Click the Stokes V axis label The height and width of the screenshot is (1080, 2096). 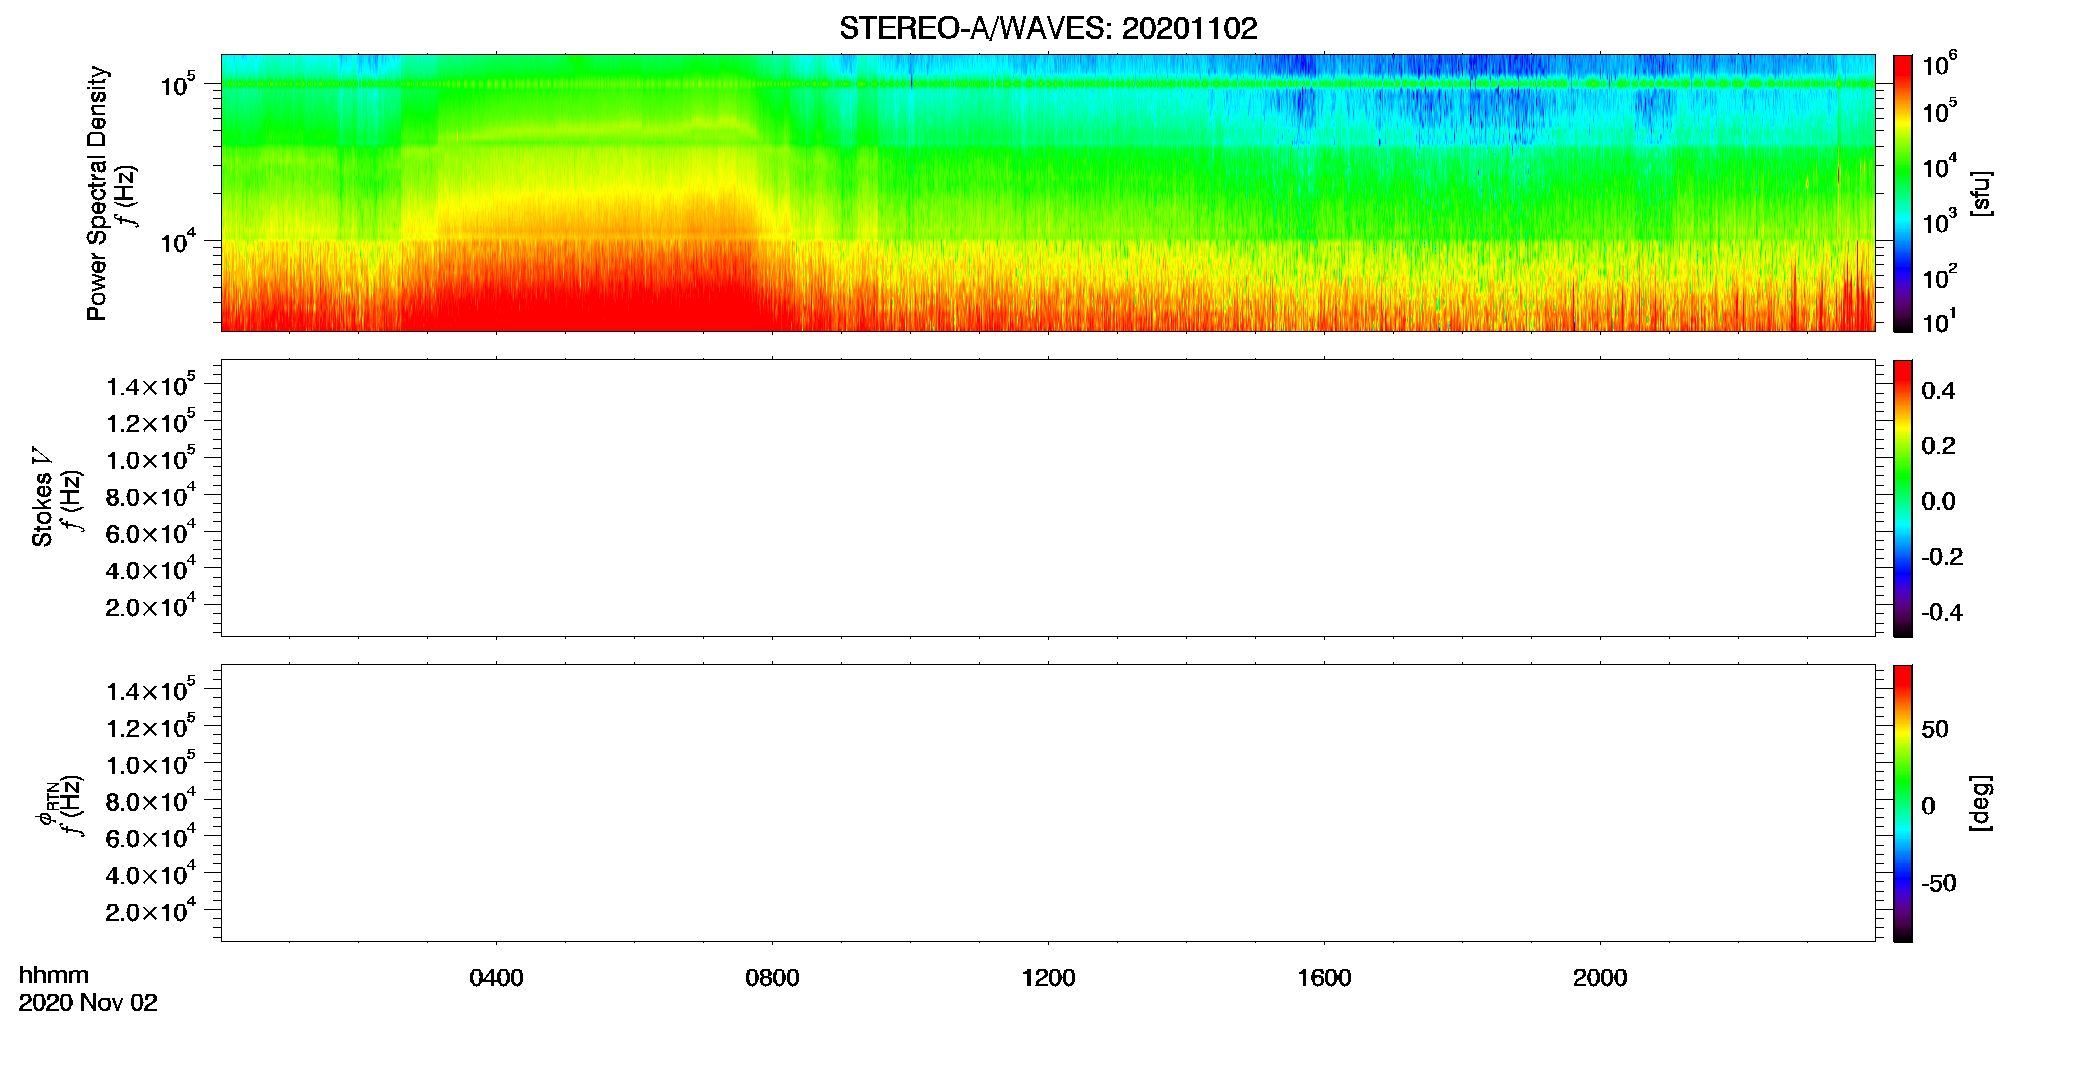click(43, 497)
